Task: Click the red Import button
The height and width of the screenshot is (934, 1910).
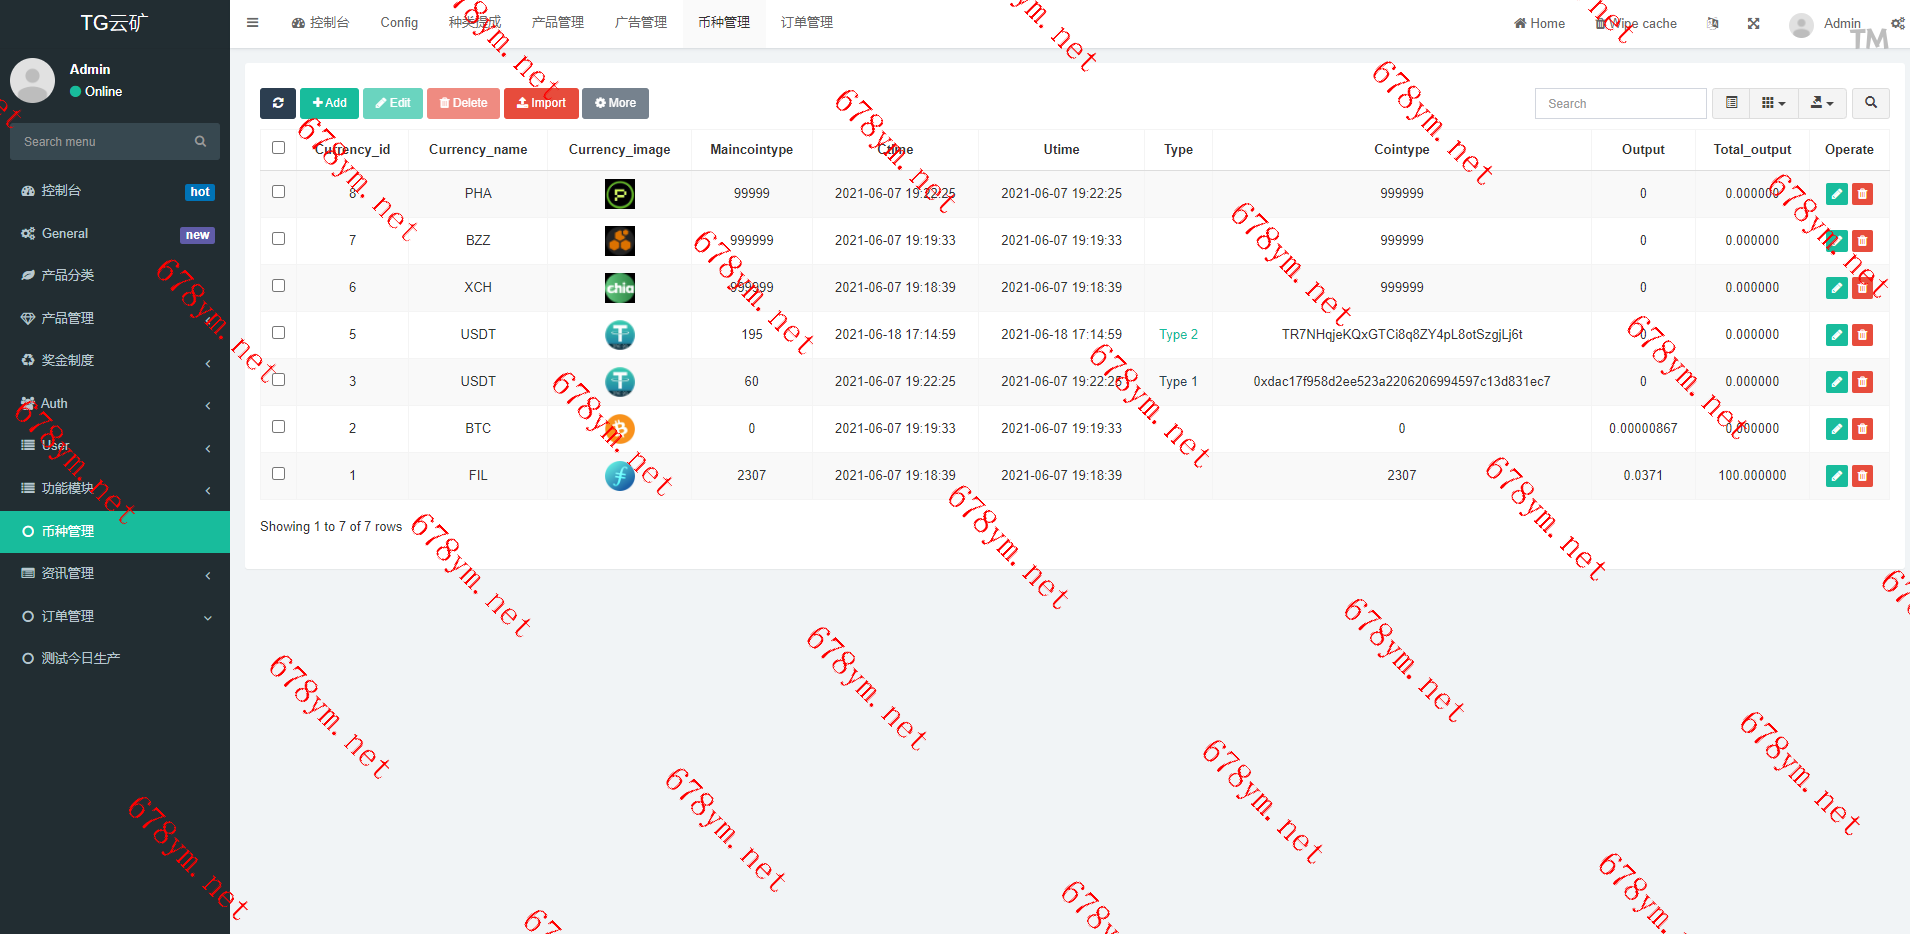Action: (541, 103)
